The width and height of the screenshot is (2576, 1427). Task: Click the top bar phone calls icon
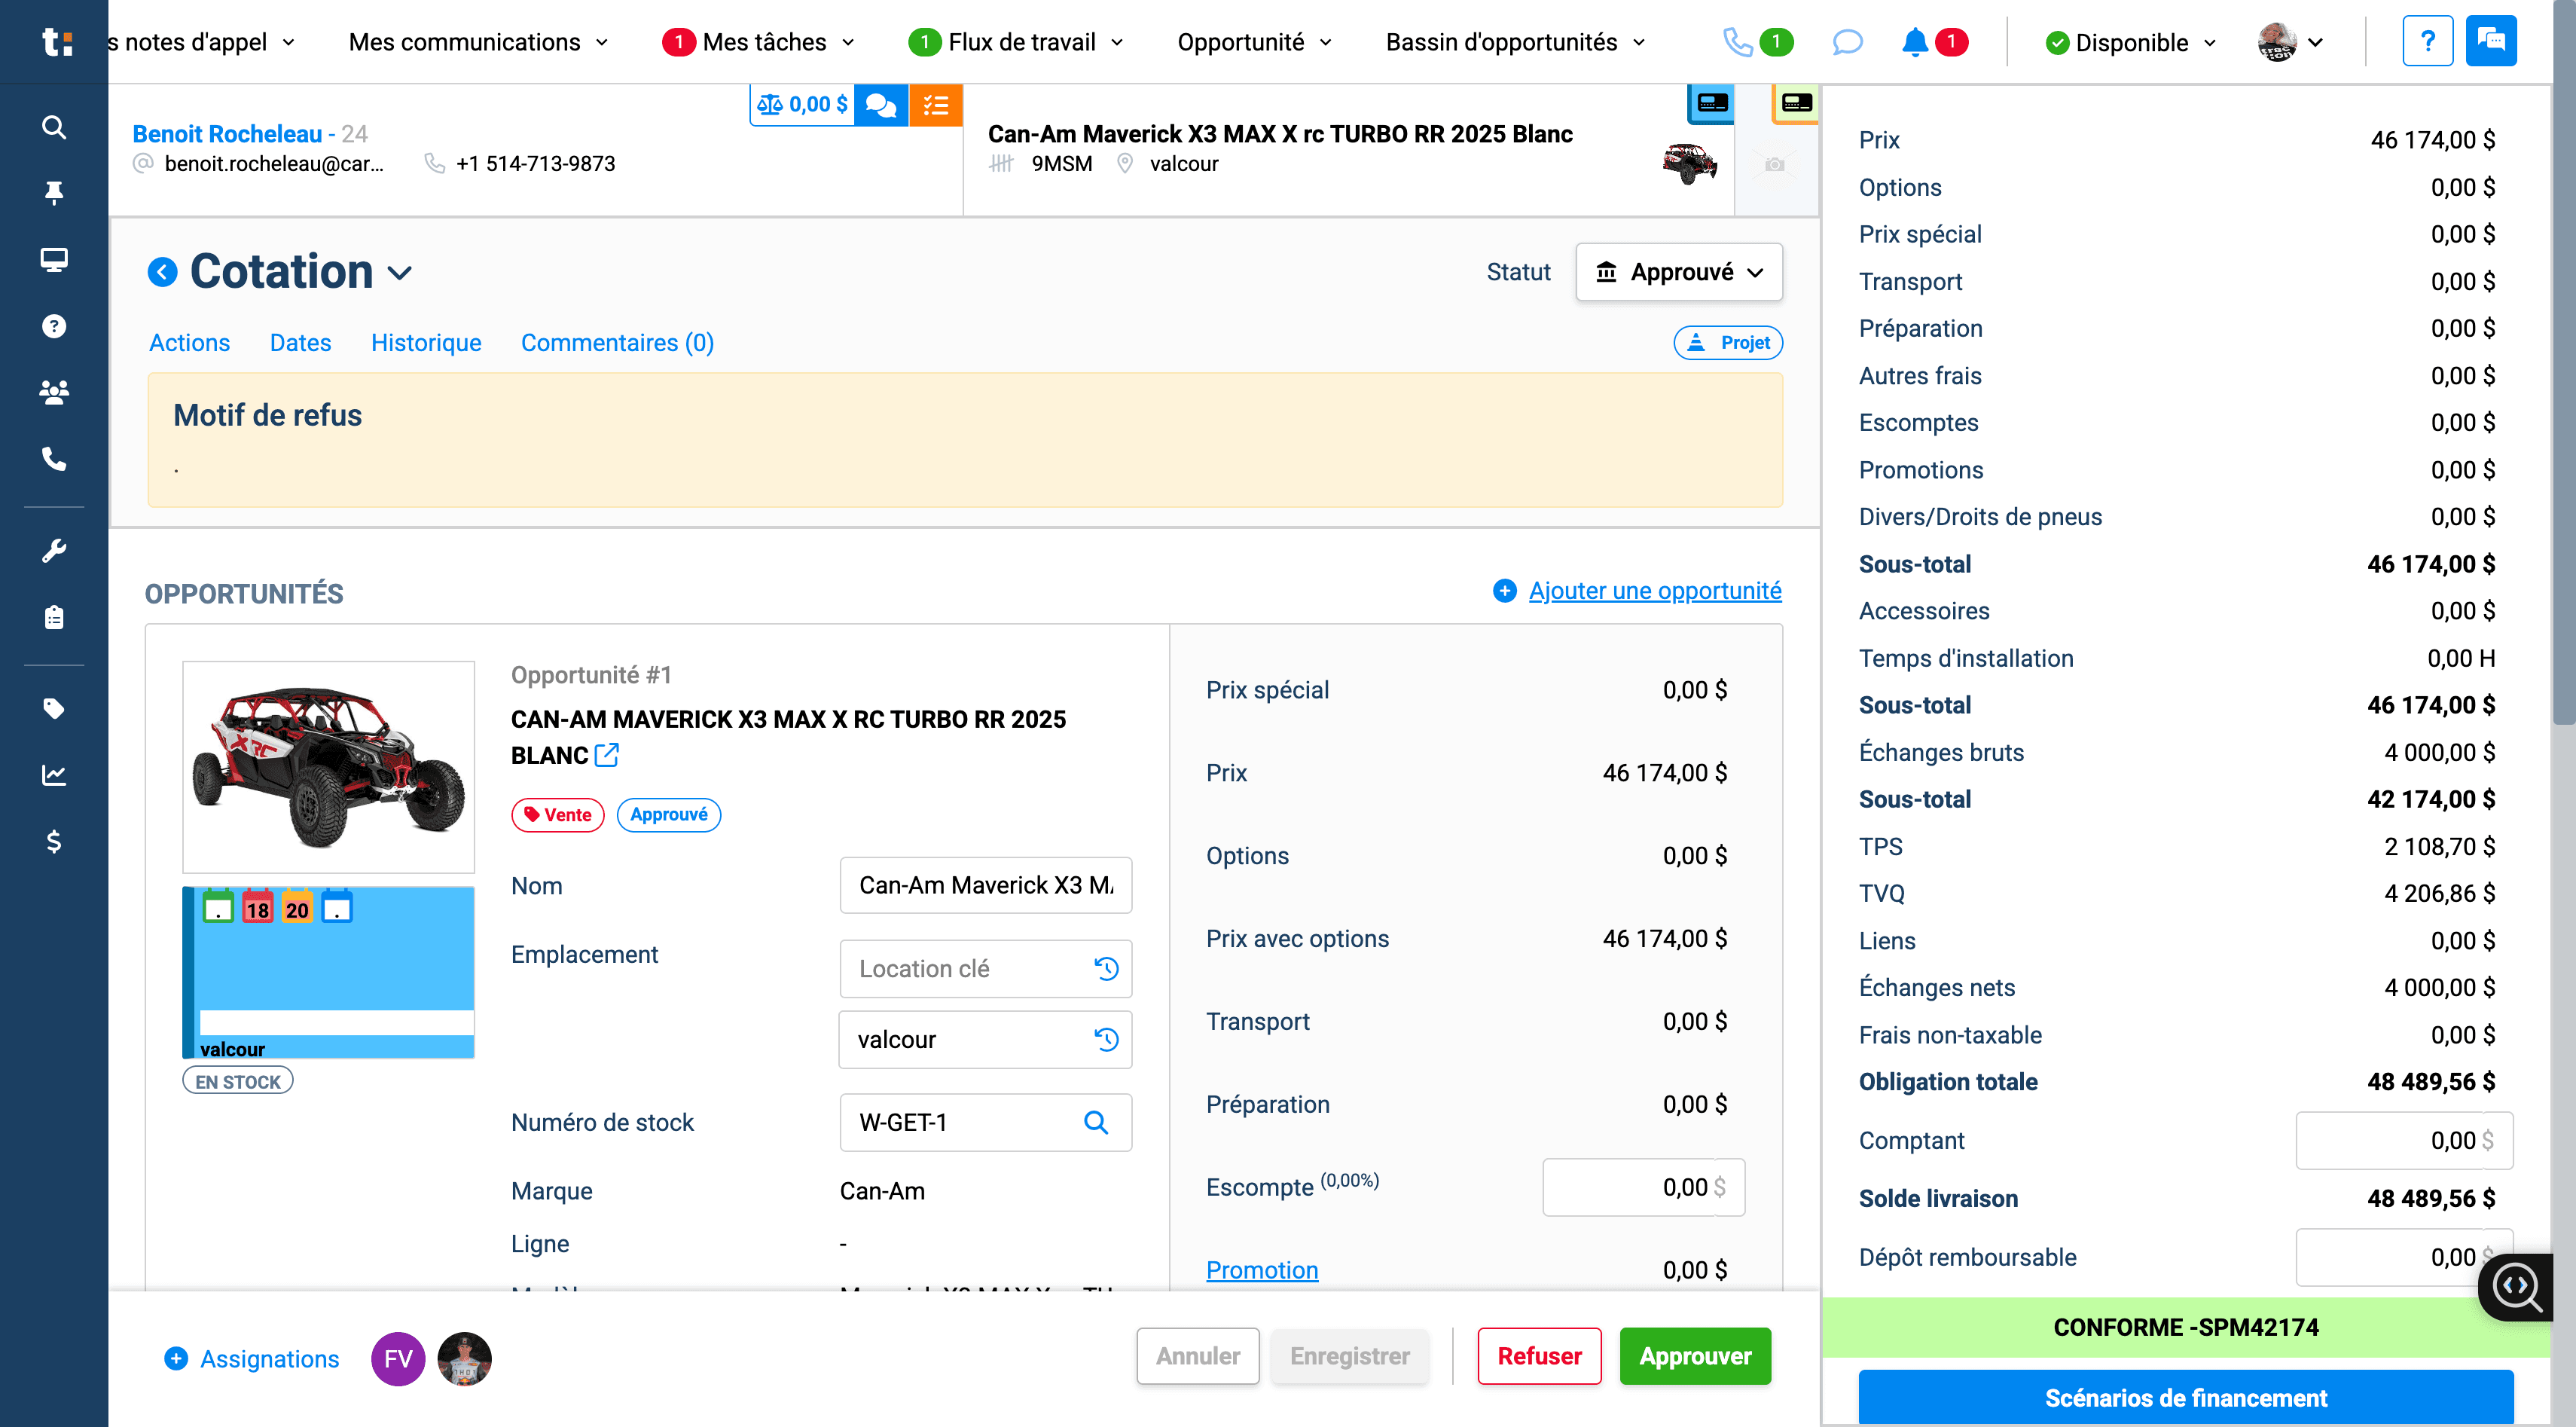point(1737,42)
